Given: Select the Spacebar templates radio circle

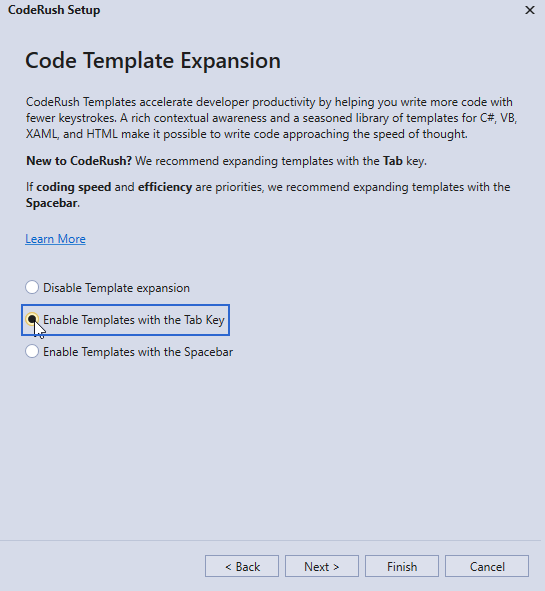Looking at the screenshot, I should (32, 351).
